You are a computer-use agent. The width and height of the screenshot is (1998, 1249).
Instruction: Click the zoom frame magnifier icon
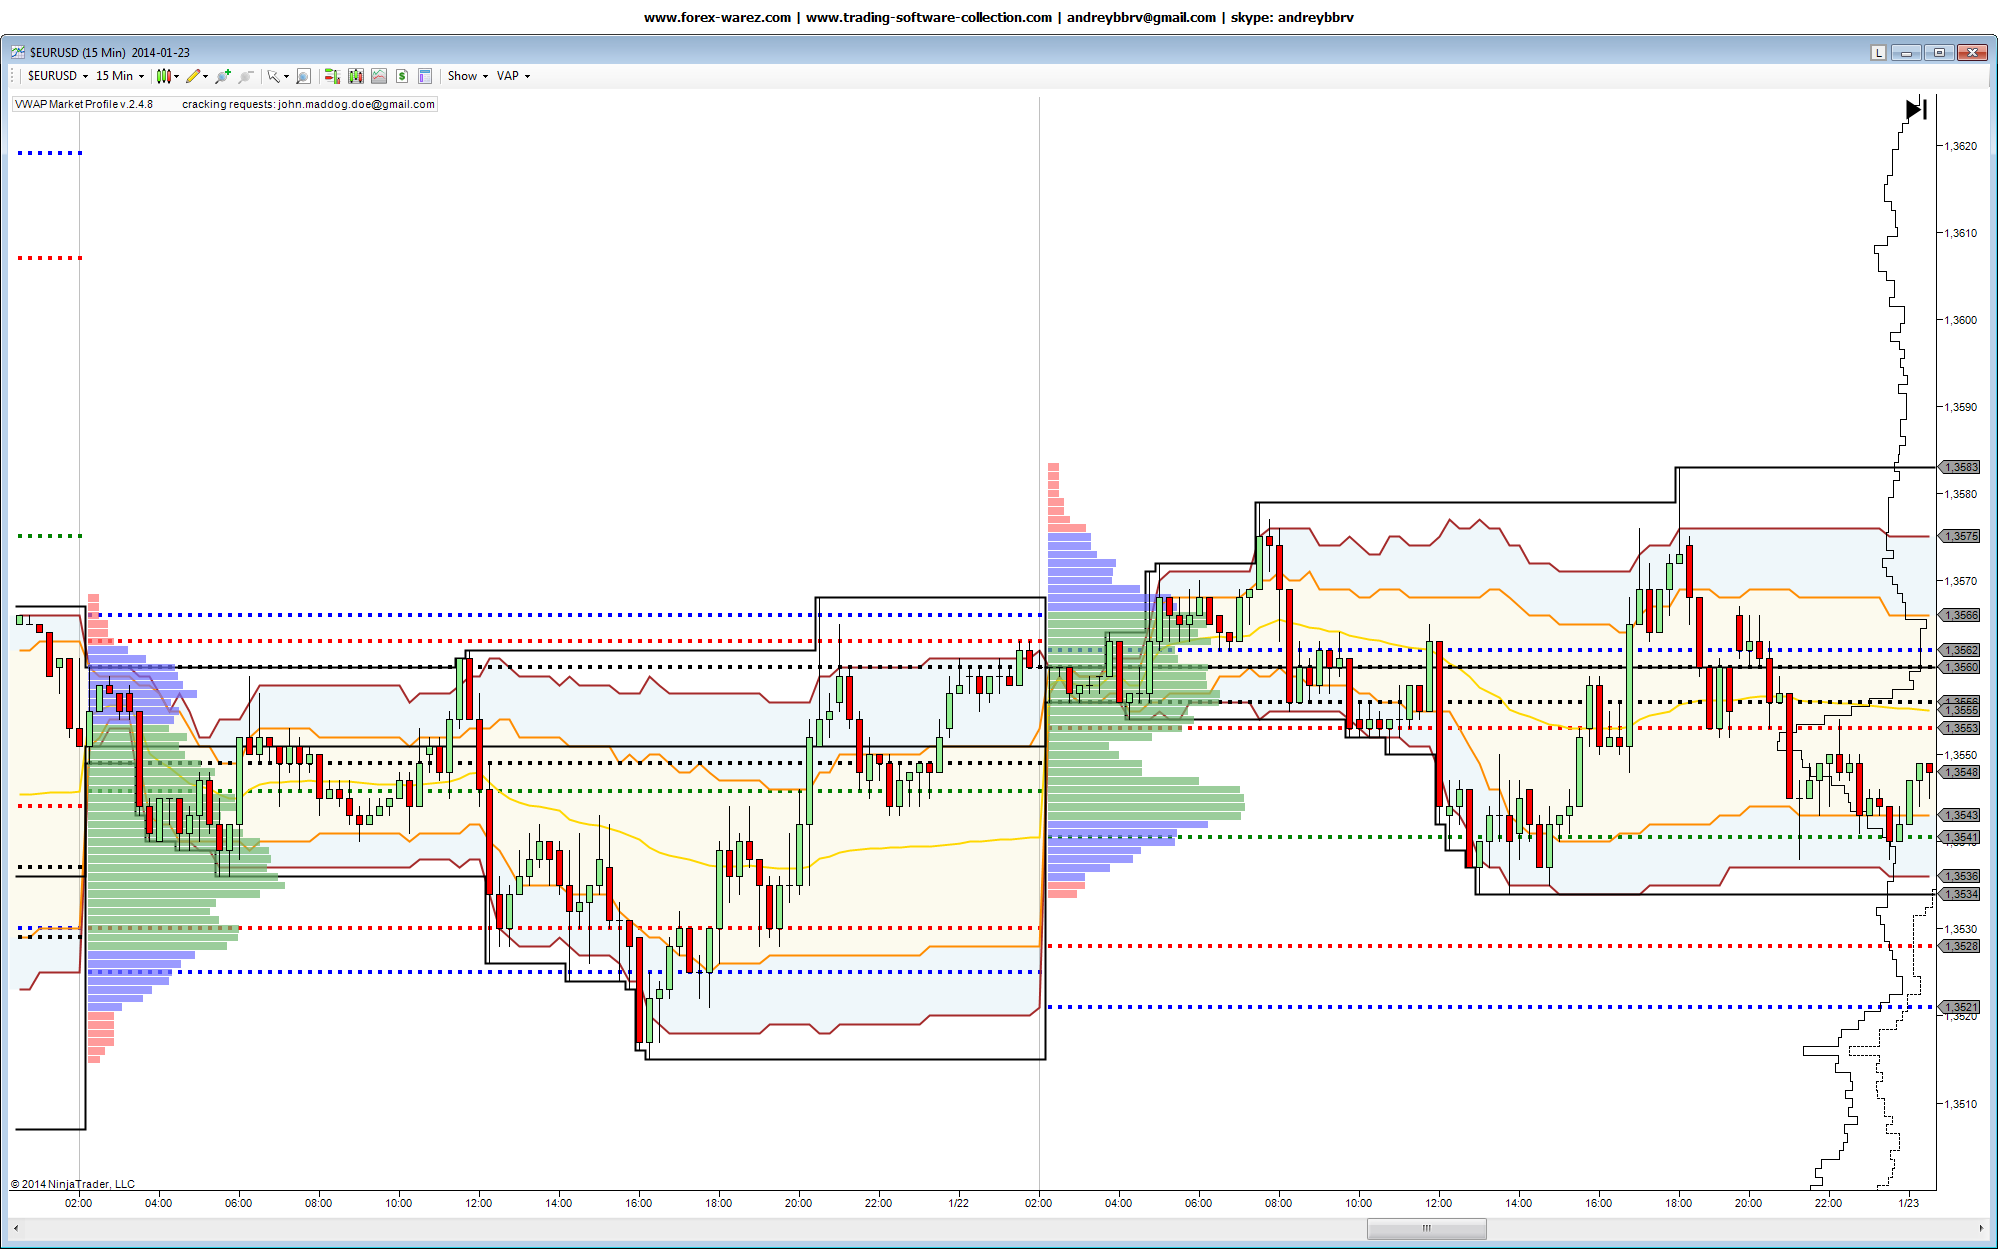click(x=304, y=76)
